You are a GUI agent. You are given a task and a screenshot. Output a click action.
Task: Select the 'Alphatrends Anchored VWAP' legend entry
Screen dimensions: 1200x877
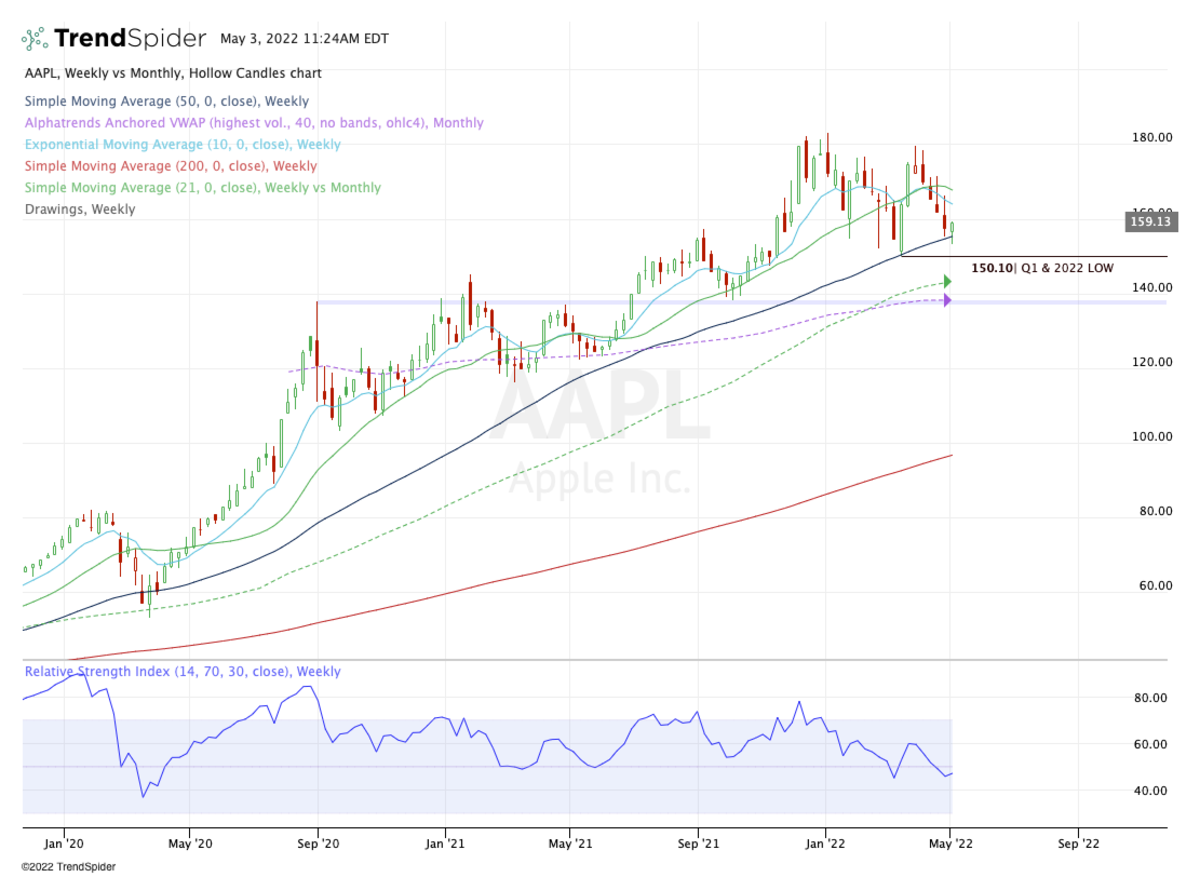[x=254, y=123]
